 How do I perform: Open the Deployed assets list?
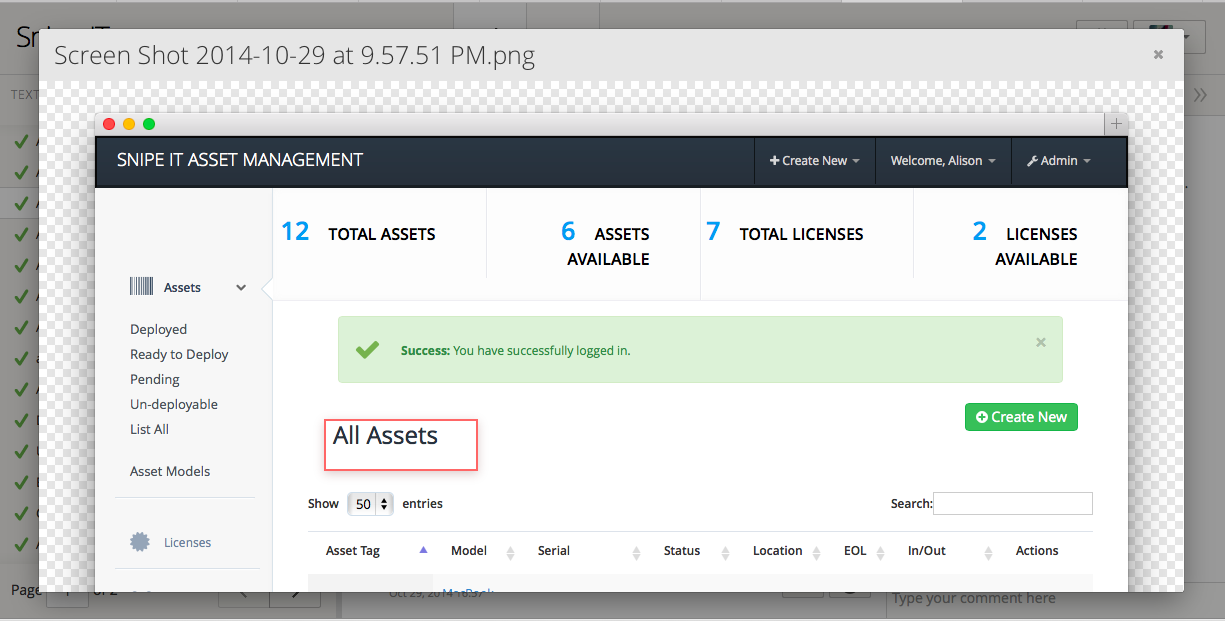pyautogui.click(x=158, y=329)
